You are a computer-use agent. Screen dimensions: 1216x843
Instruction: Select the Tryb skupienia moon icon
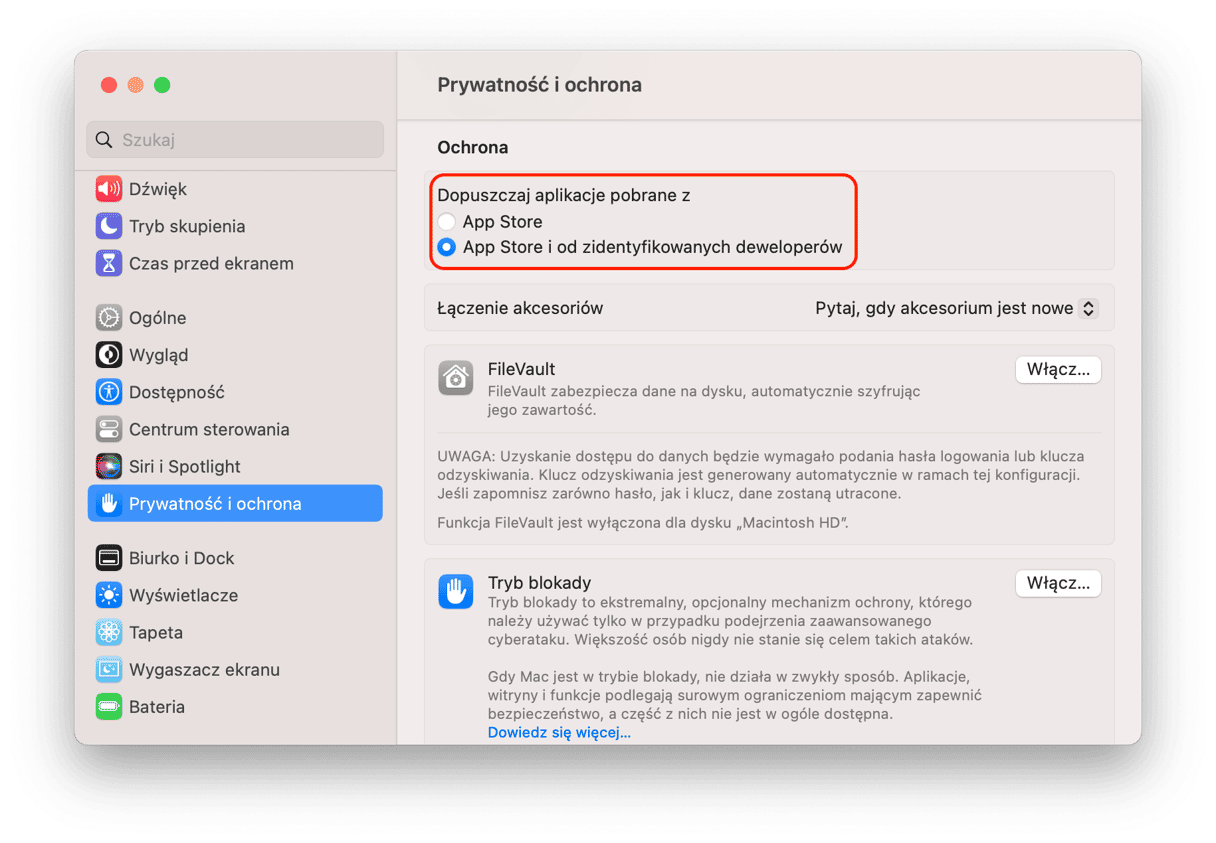click(x=108, y=226)
